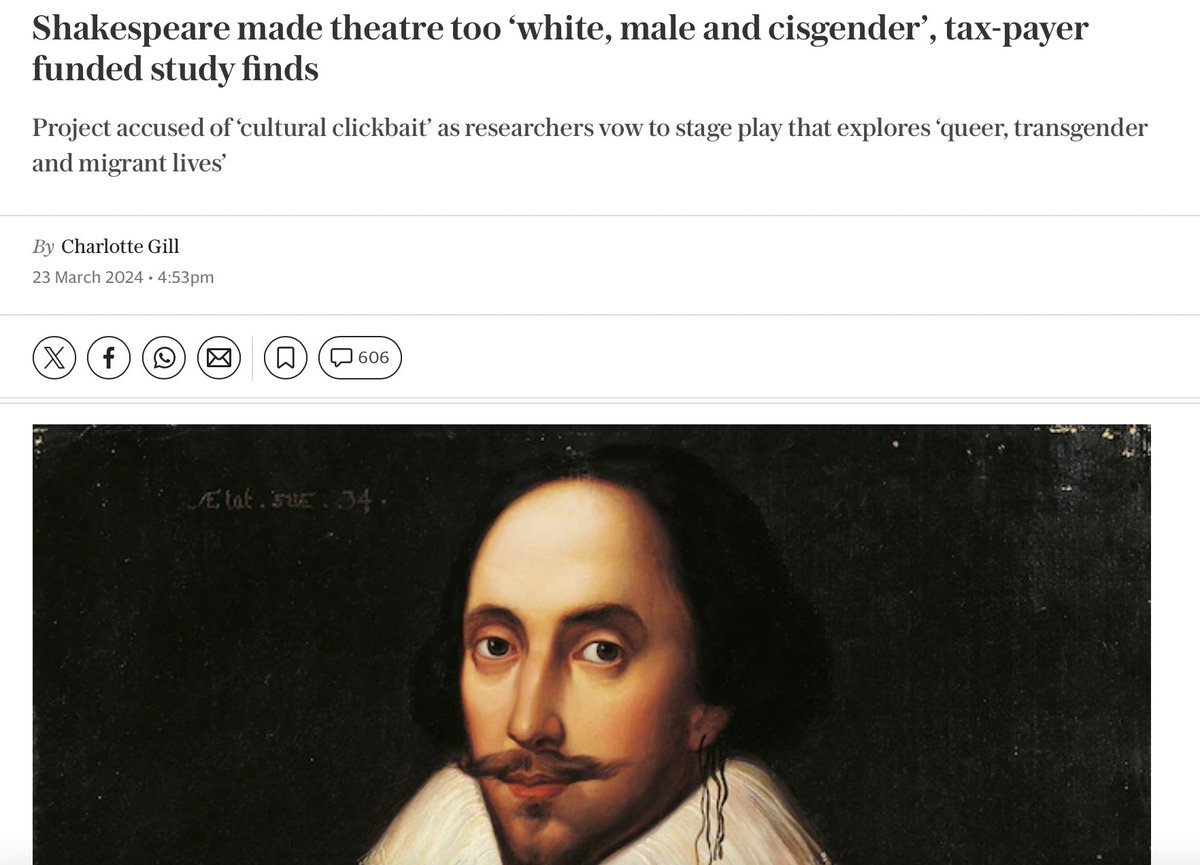
Task: Click 'and migrant lives' in the subheading
Action: point(125,162)
